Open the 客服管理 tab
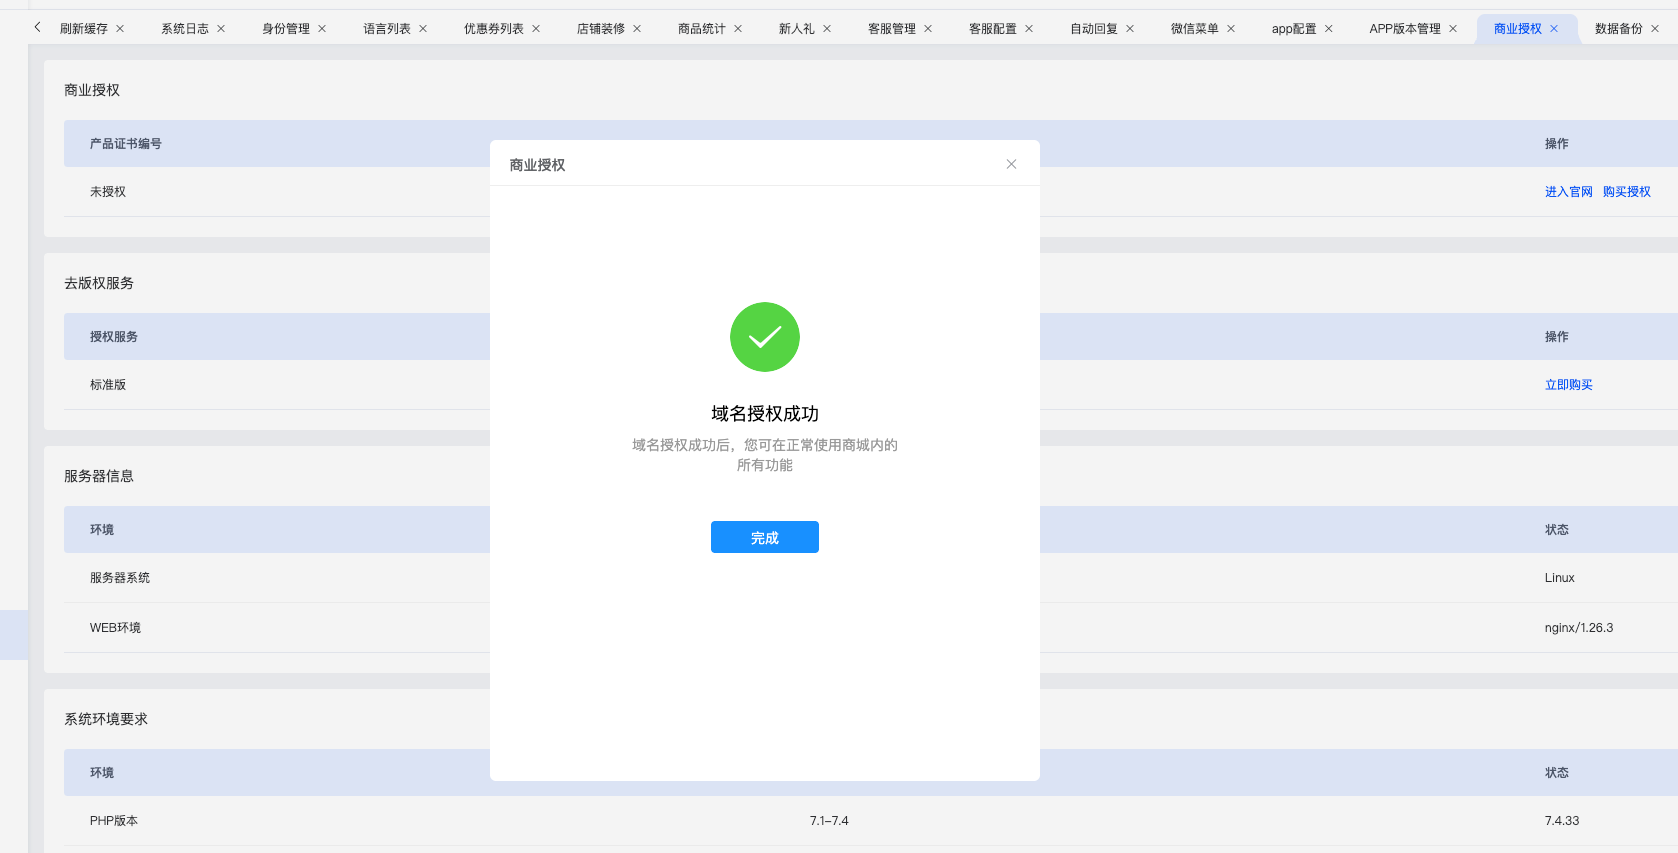1678x853 pixels. tap(891, 29)
